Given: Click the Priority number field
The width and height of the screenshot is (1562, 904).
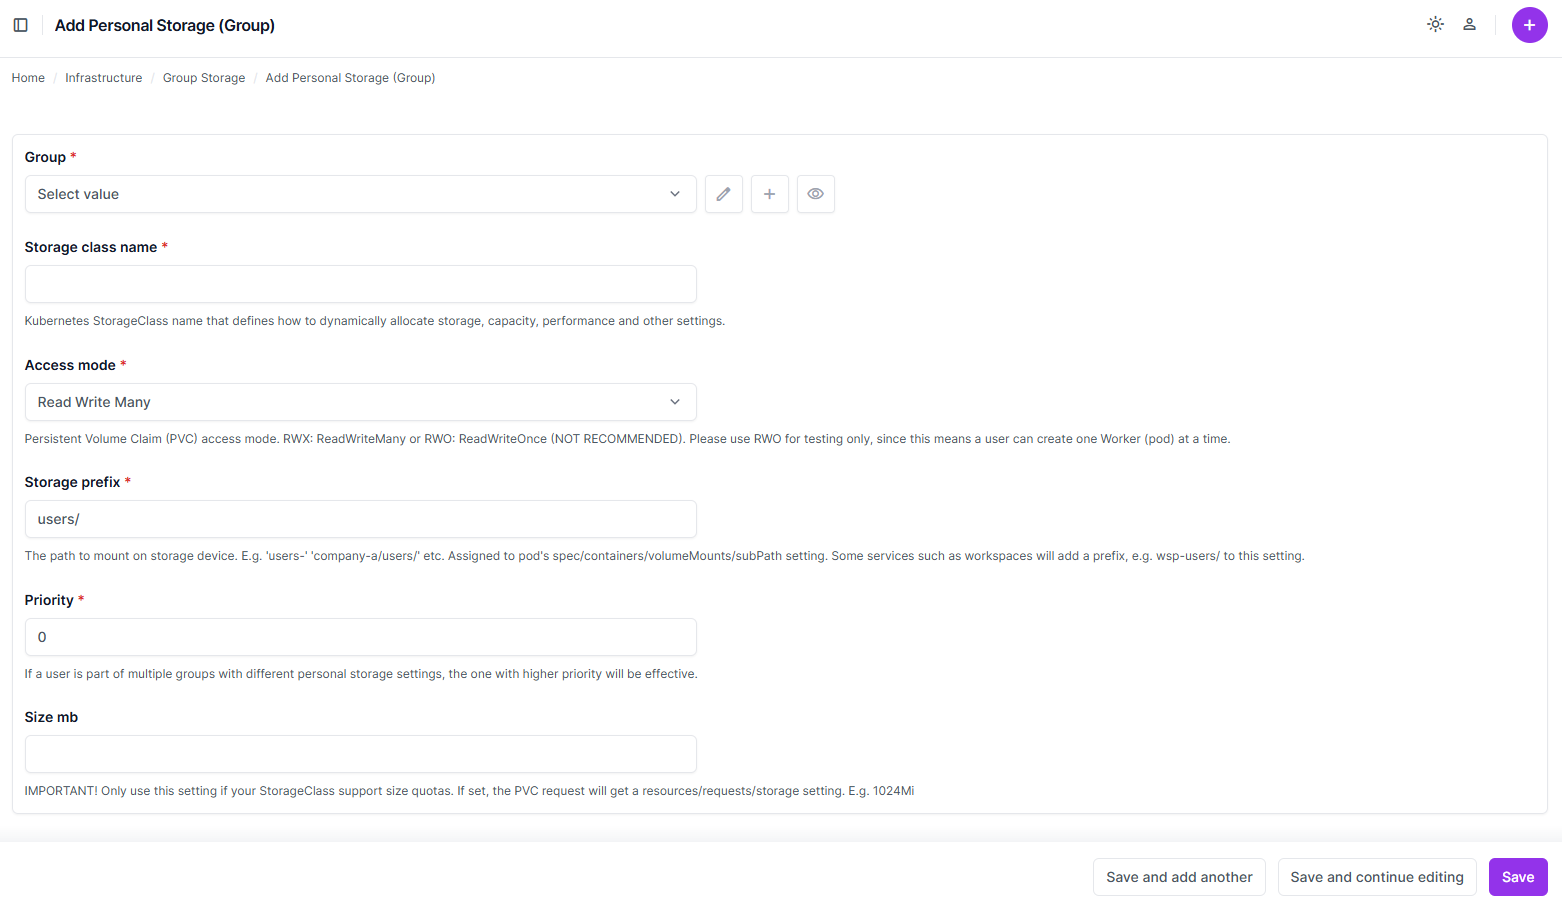Looking at the screenshot, I should (x=360, y=637).
